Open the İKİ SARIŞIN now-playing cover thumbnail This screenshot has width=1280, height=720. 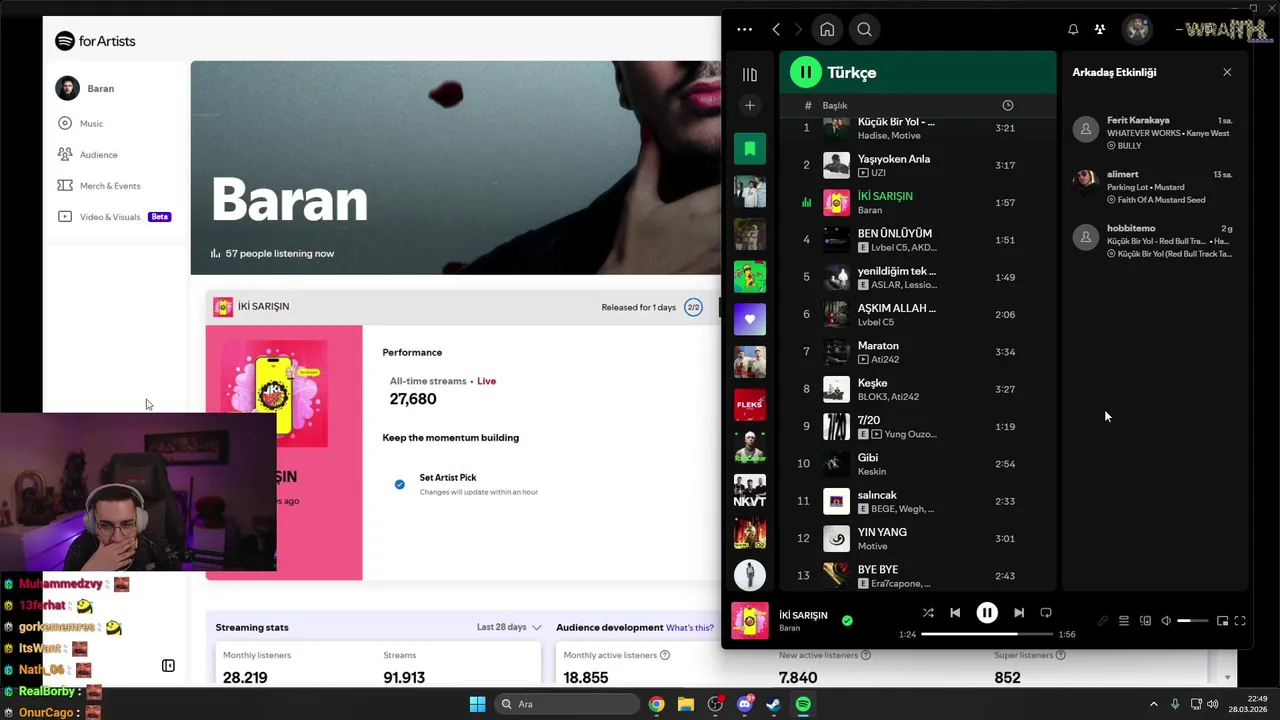click(750, 621)
